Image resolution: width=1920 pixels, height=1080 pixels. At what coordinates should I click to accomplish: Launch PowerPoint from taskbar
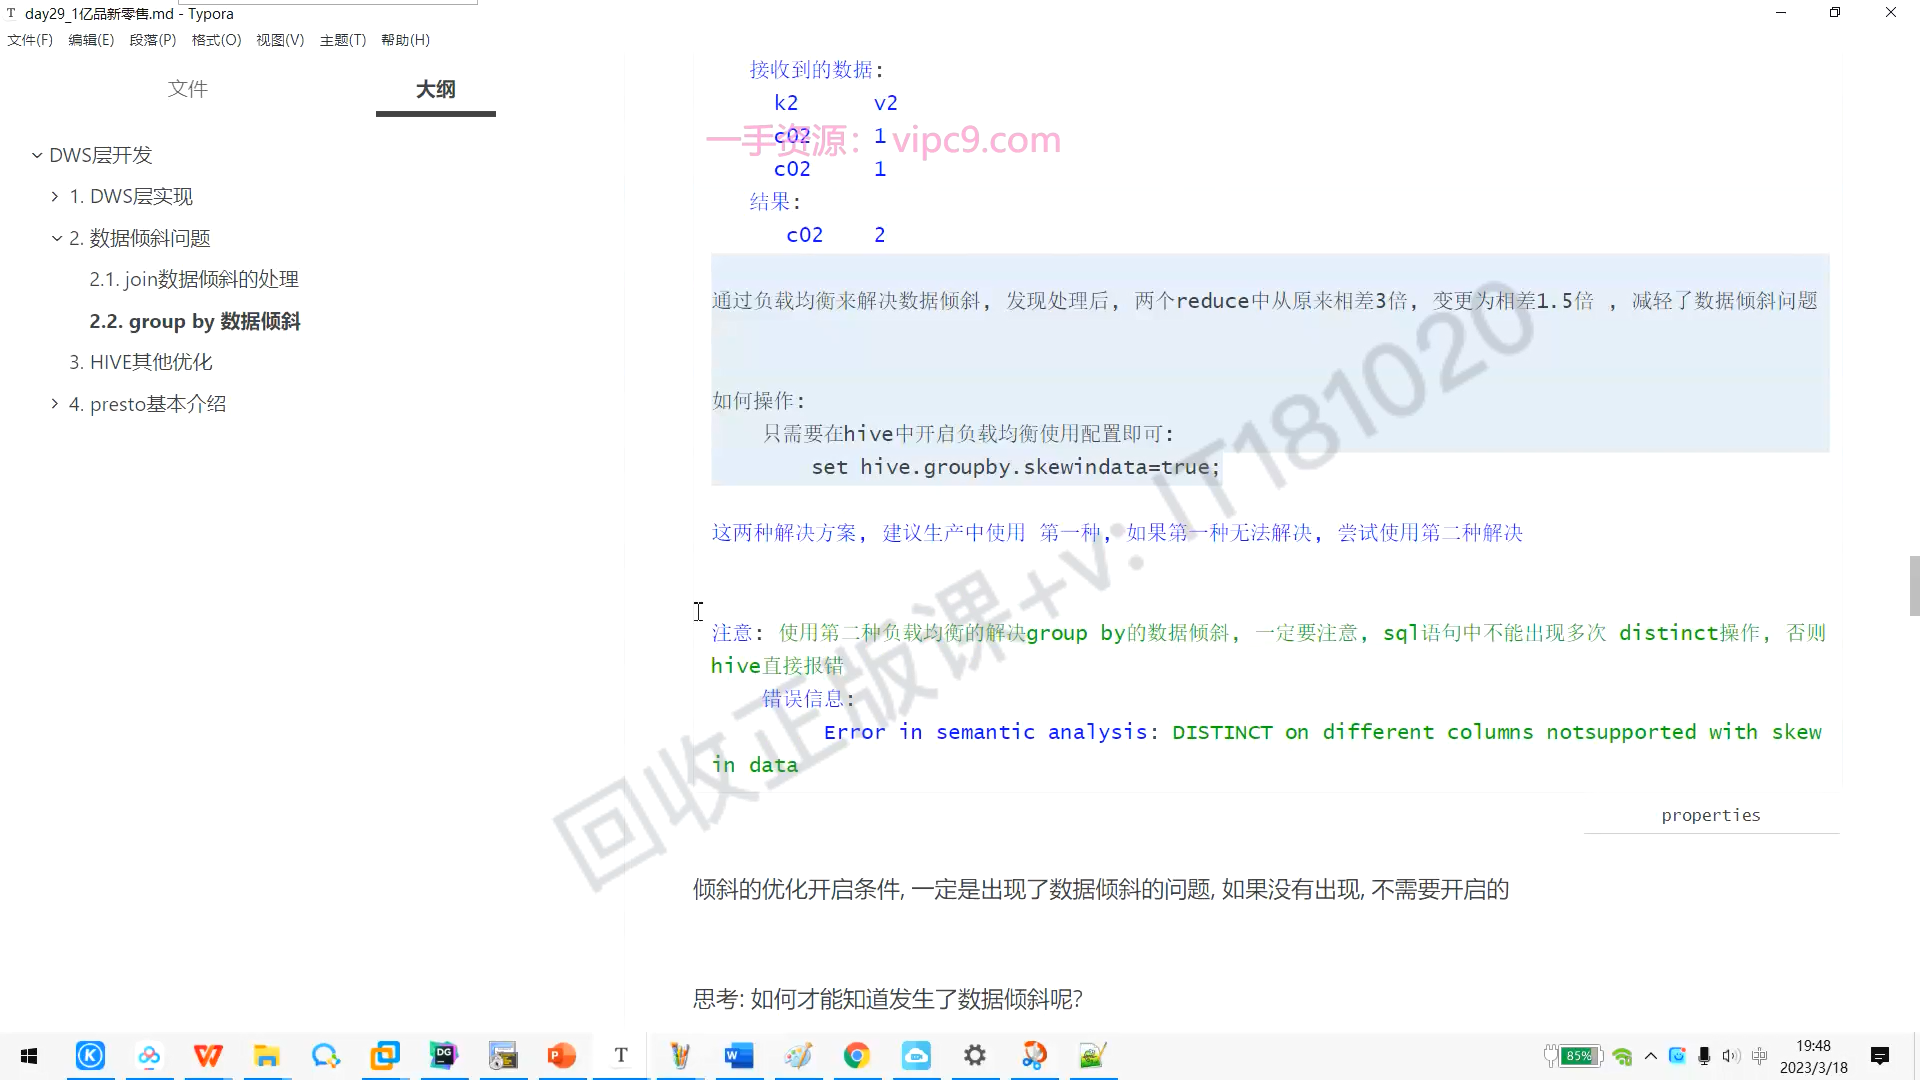[x=562, y=1056]
